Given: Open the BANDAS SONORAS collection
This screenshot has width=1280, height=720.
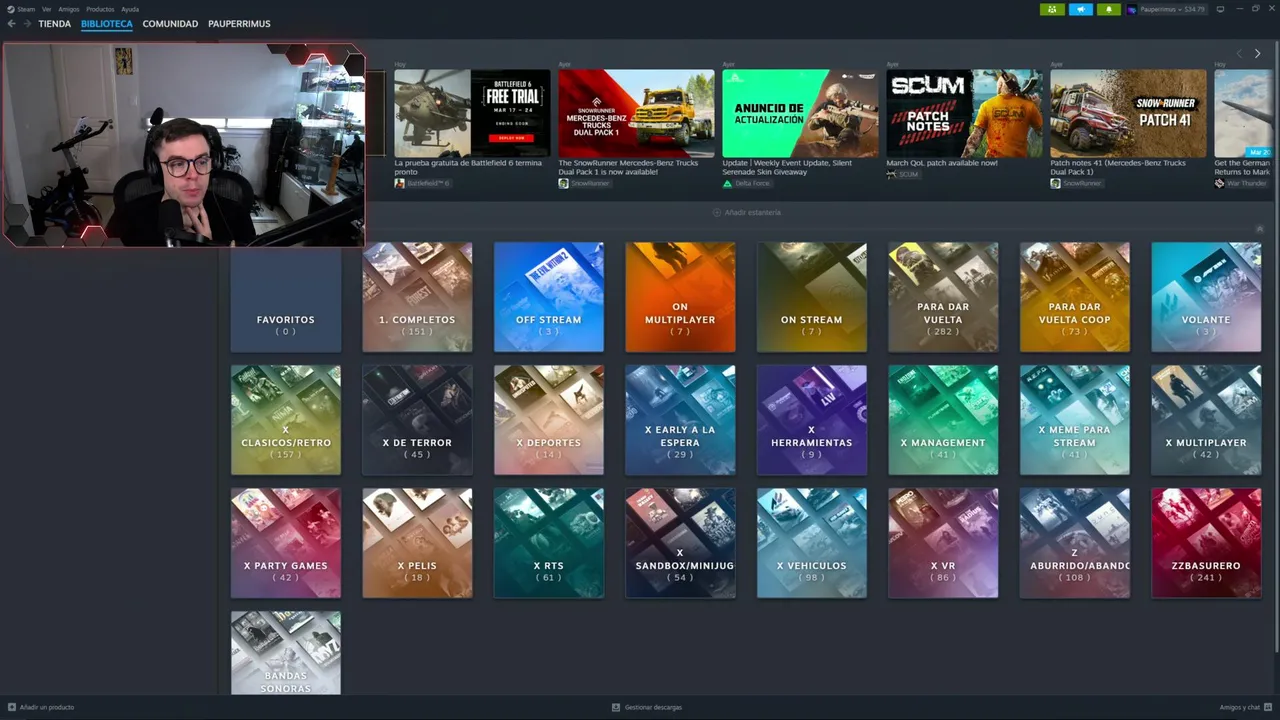Looking at the screenshot, I should [x=286, y=653].
